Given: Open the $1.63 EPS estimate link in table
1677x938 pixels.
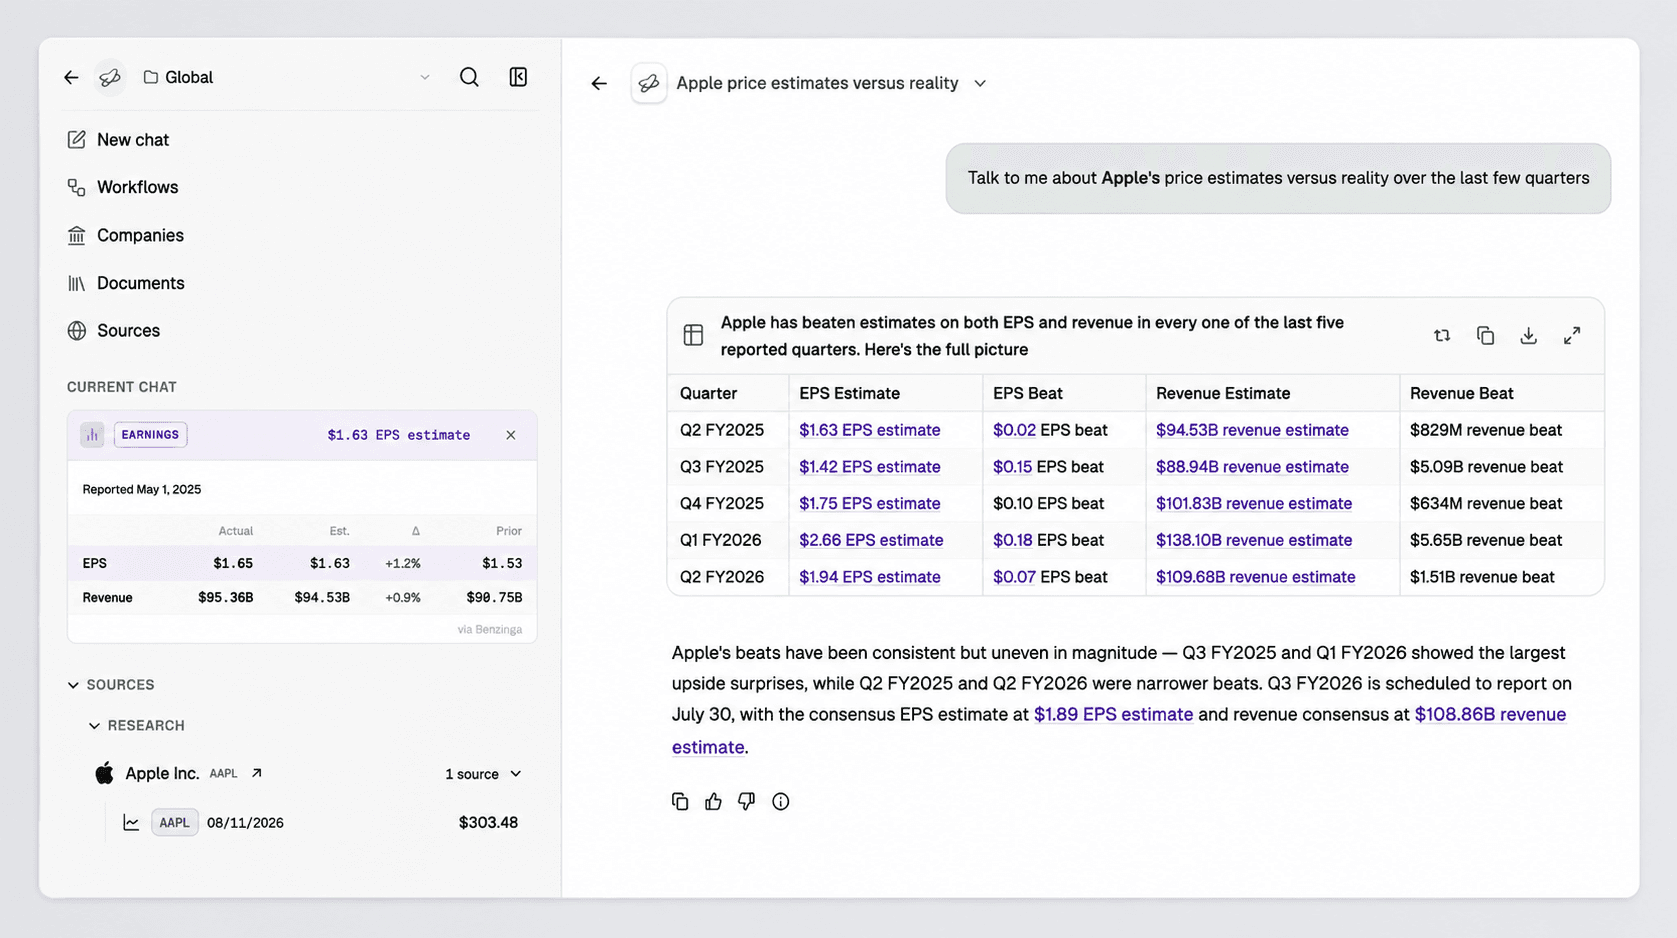Looking at the screenshot, I should (869, 430).
